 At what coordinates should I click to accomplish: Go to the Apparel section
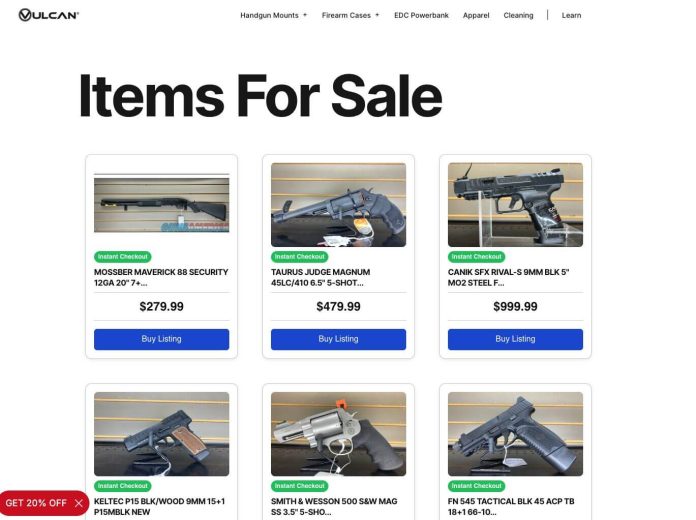[x=476, y=15]
